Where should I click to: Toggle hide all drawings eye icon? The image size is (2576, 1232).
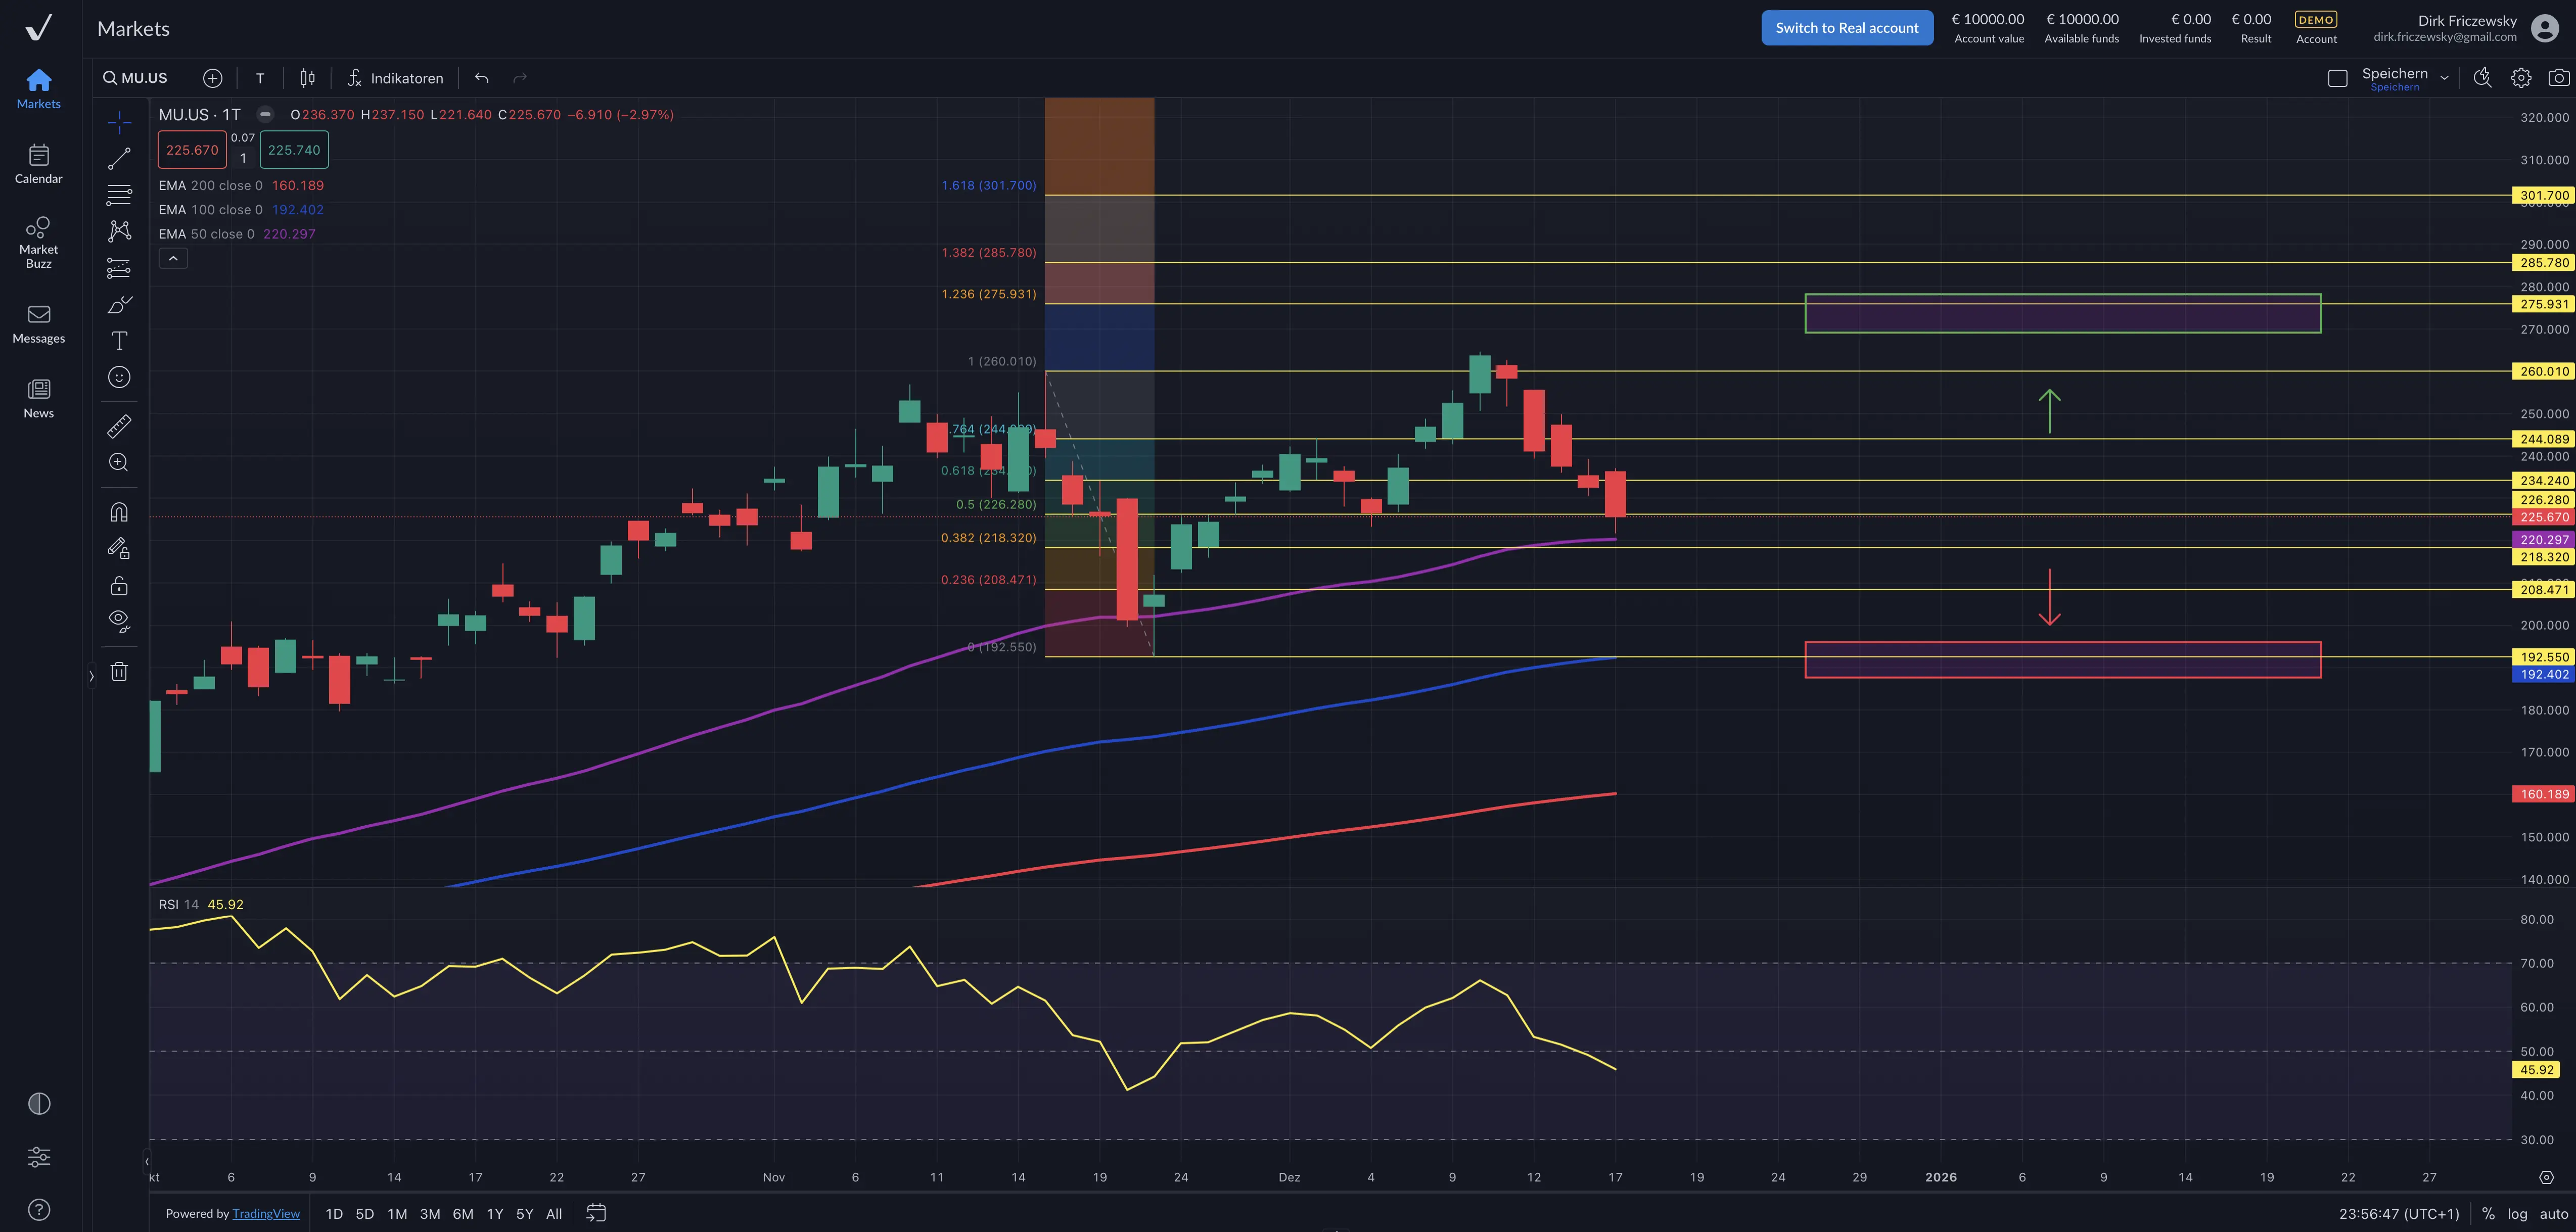119,621
